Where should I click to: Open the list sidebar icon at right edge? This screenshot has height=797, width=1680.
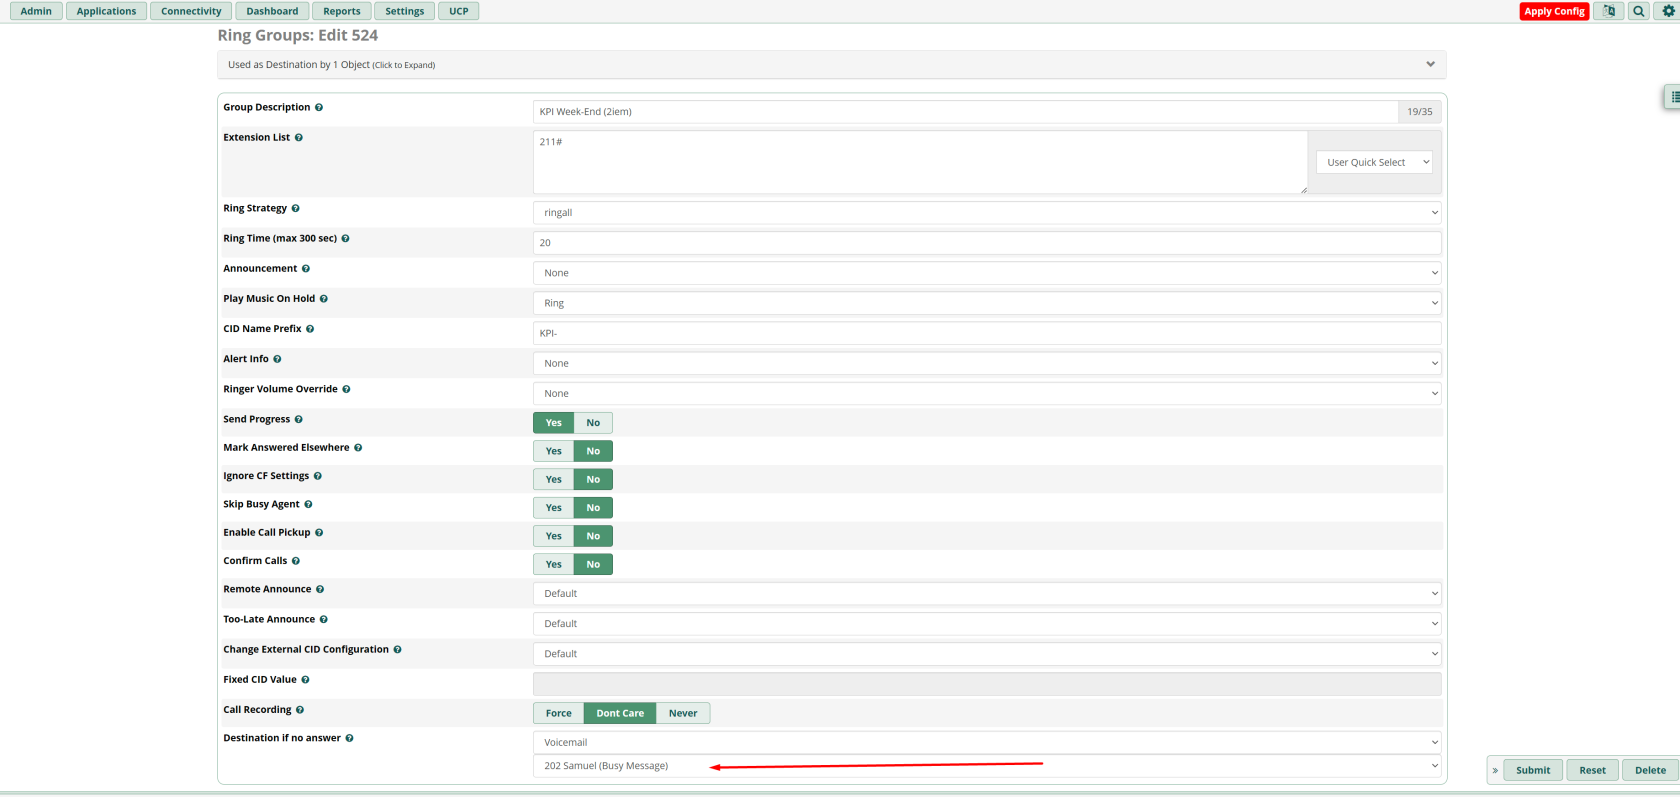1674,97
